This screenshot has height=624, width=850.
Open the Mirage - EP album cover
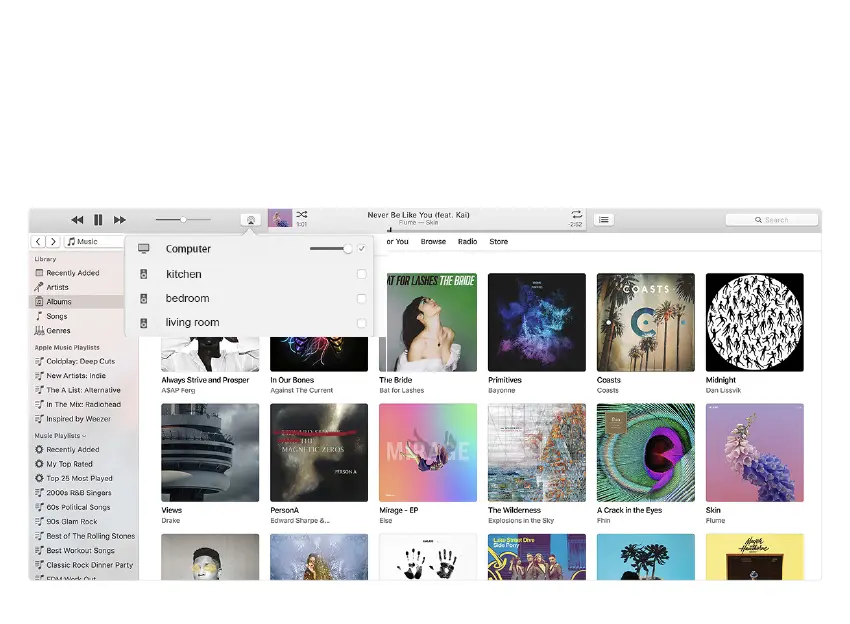coord(428,453)
